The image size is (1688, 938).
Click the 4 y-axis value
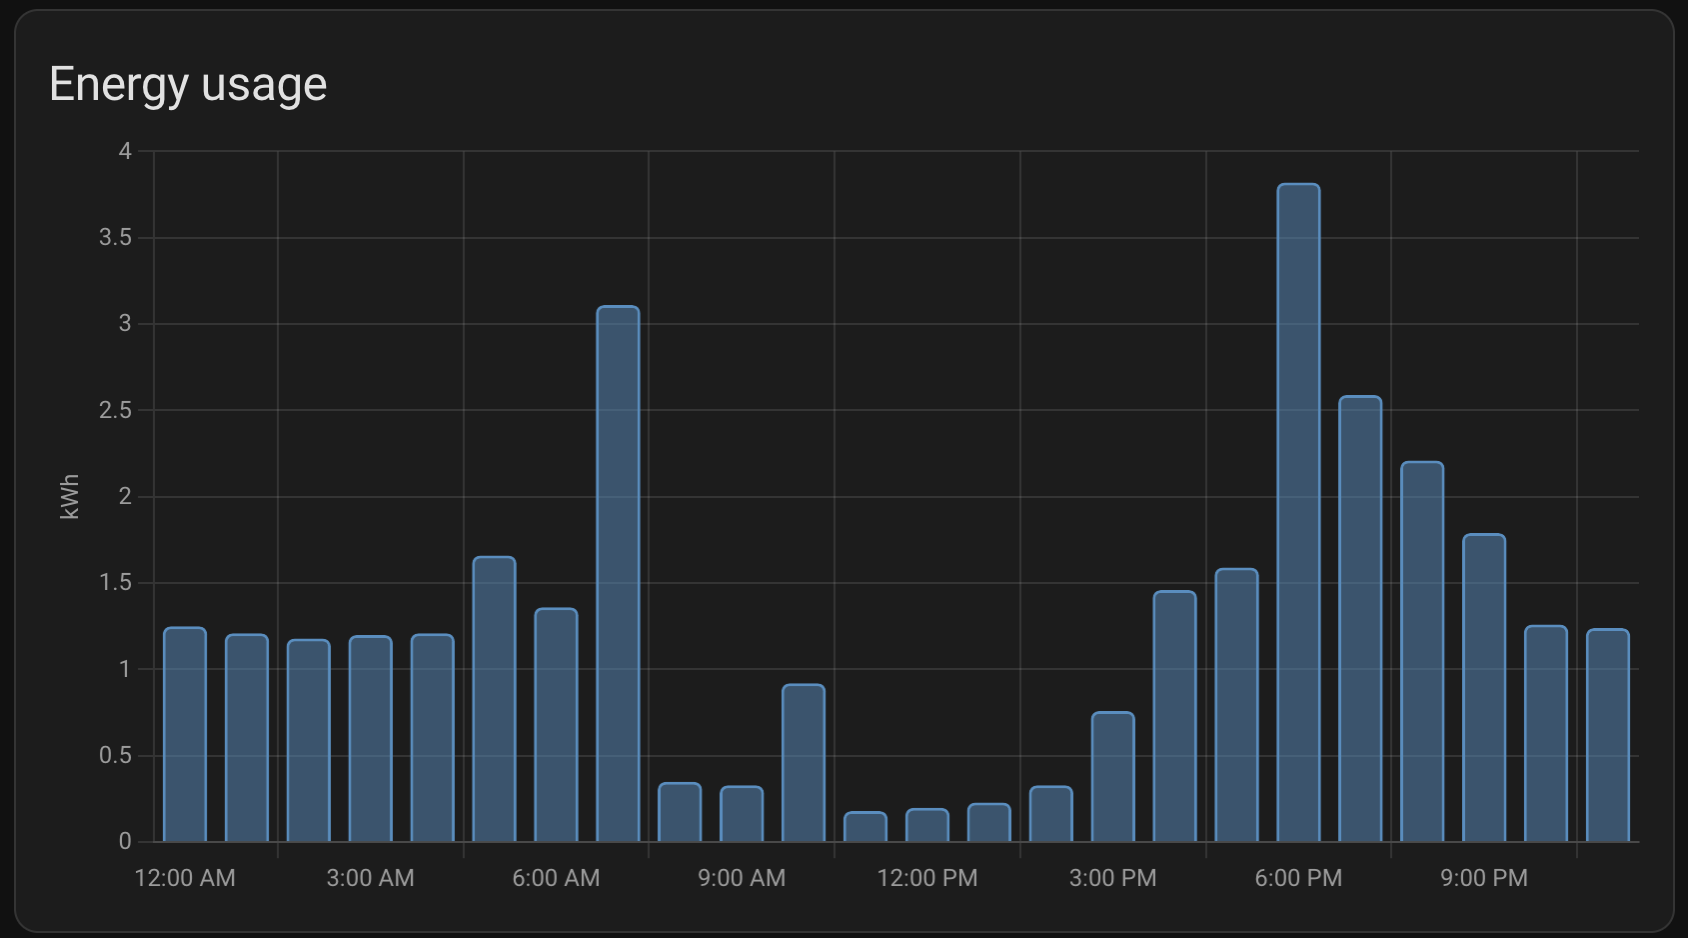tap(125, 151)
